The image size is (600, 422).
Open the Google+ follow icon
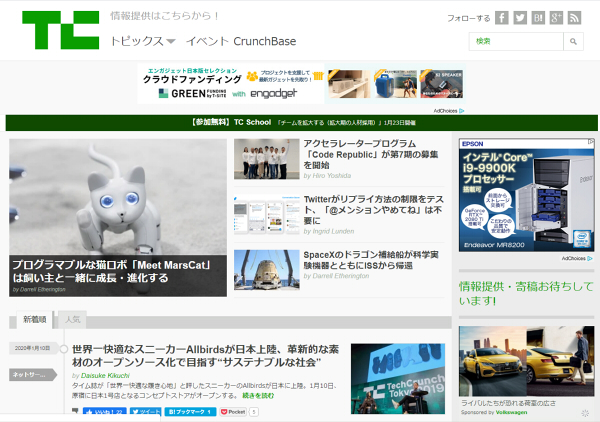pos(556,18)
